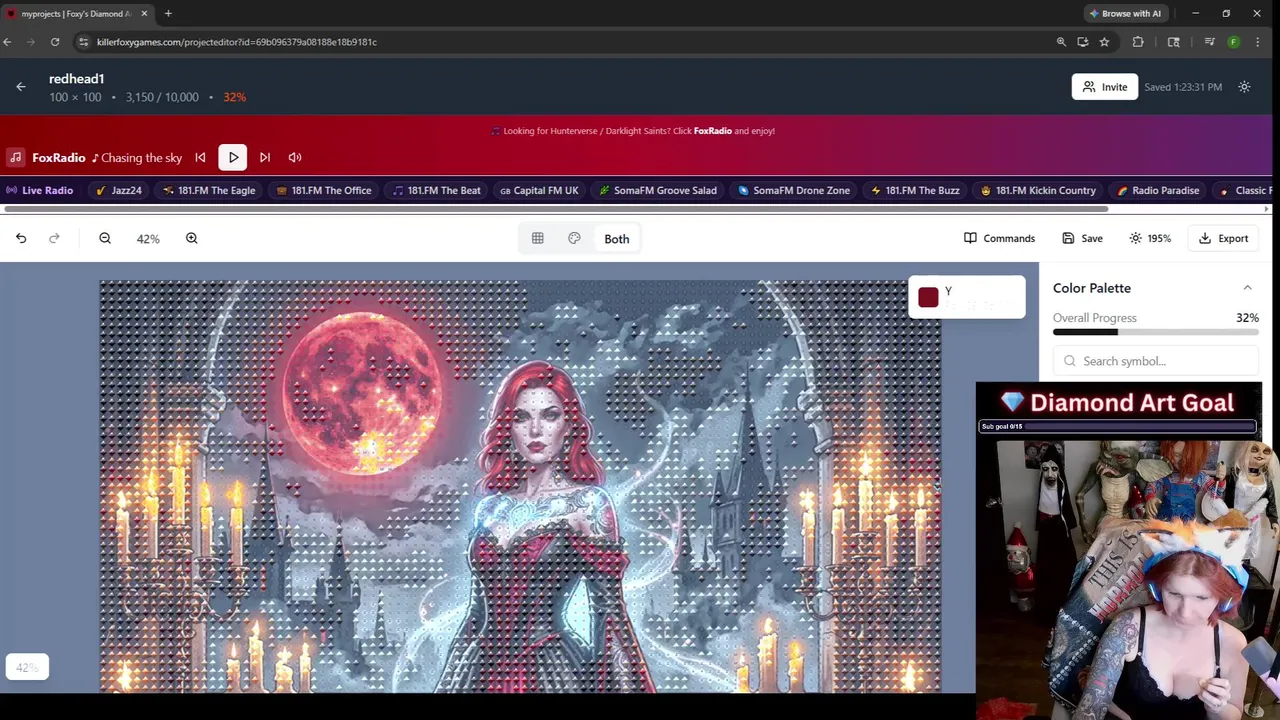Go back with the project arrow
Viewport: 1280px width, 720px height.
tap(21, 87)
